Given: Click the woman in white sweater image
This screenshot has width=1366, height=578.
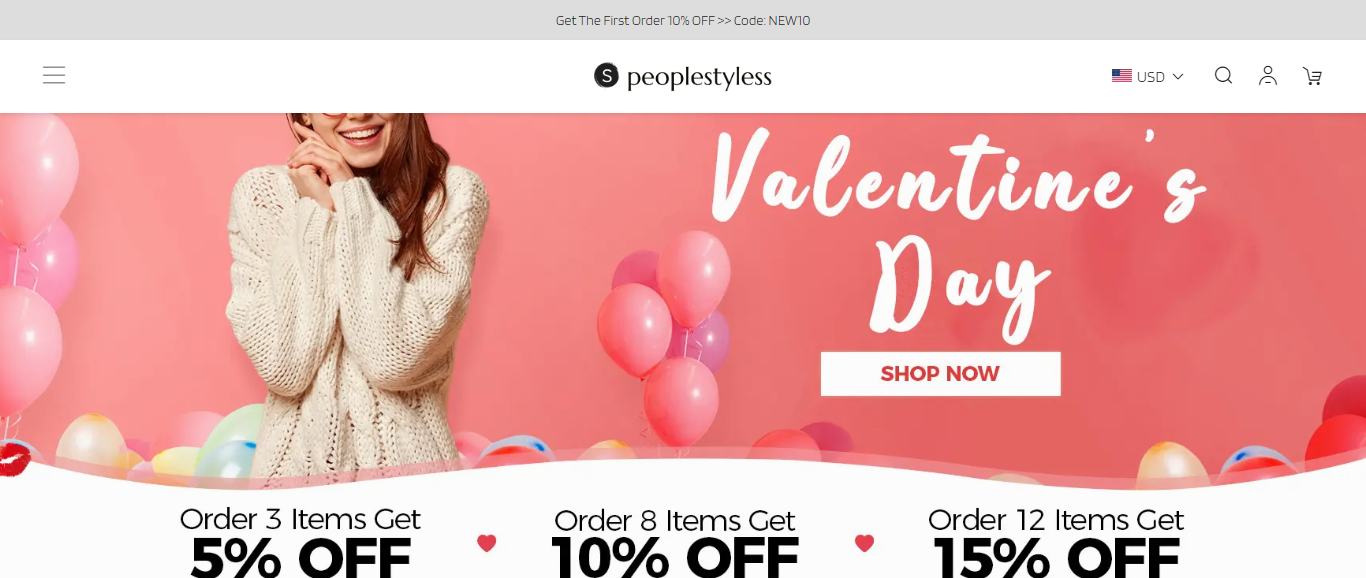Looking at the screenshot, I should click(355, 280).
